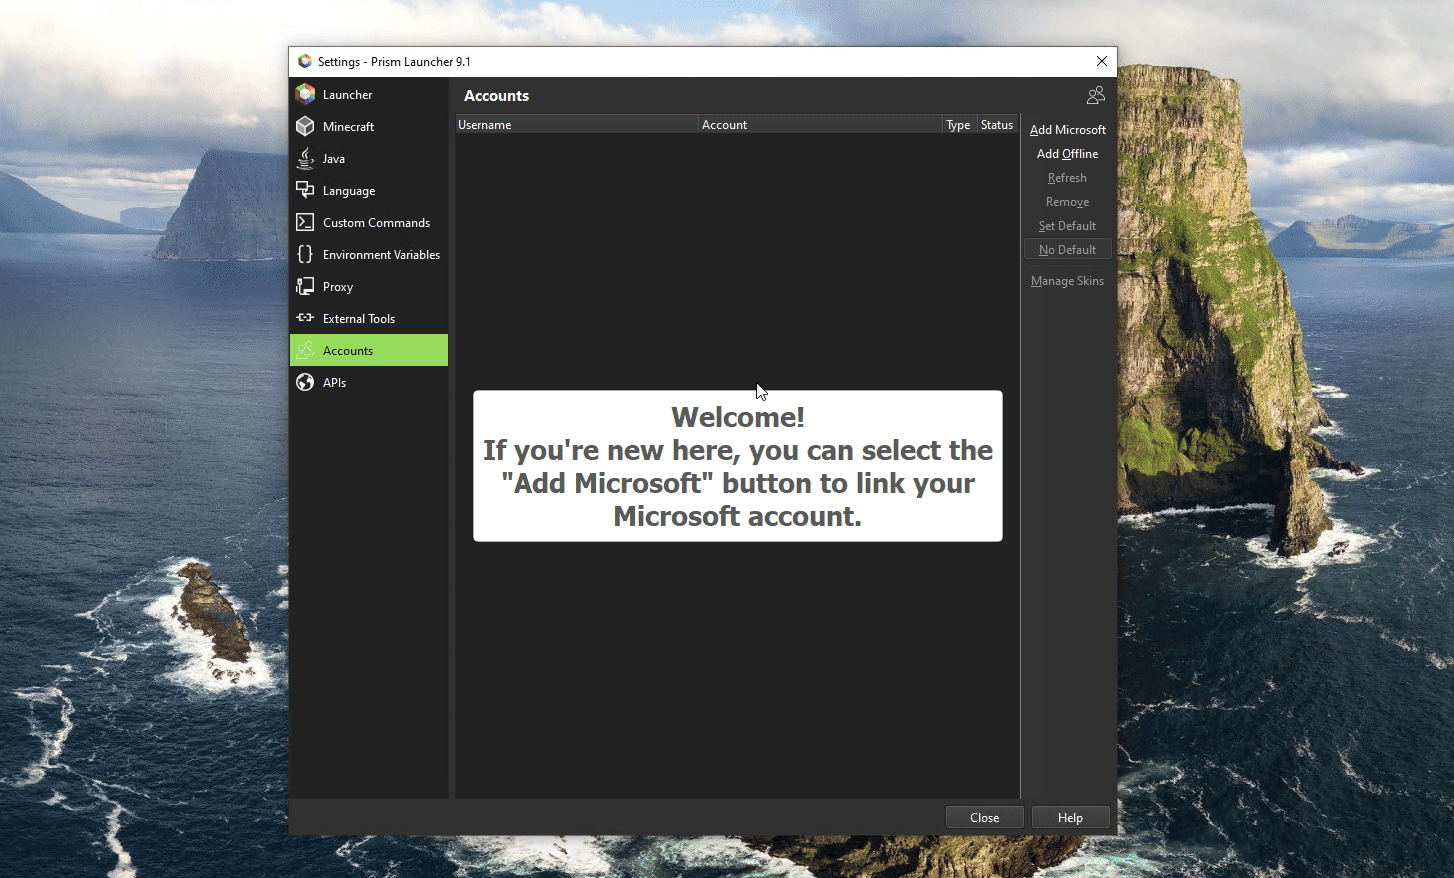The width and height of the screenshot is (1454, 878).
Task: Click the Remove button
Action: point(1067,201)
